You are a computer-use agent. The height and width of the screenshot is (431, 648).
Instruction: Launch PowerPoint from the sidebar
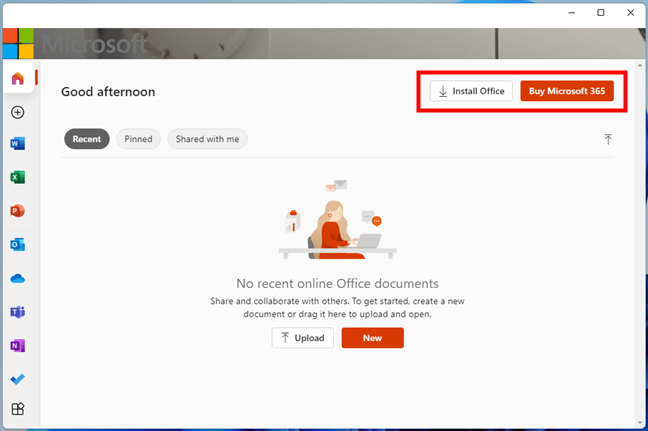point(17,211)
